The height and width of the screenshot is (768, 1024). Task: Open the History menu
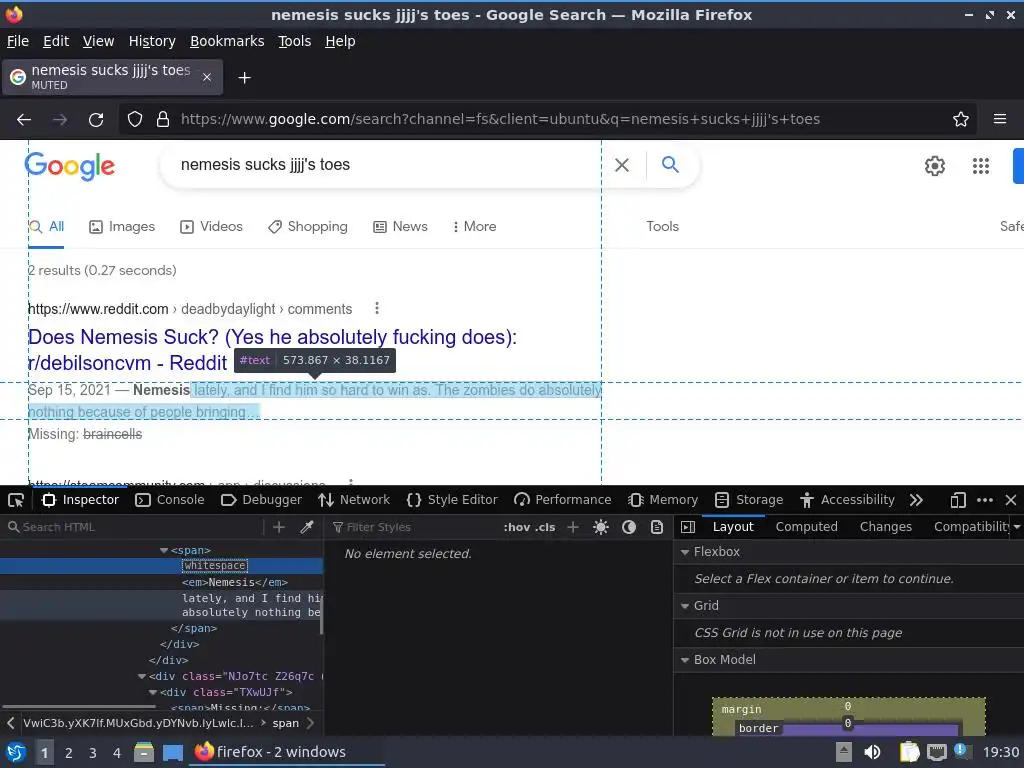click(x=152, y=41)
